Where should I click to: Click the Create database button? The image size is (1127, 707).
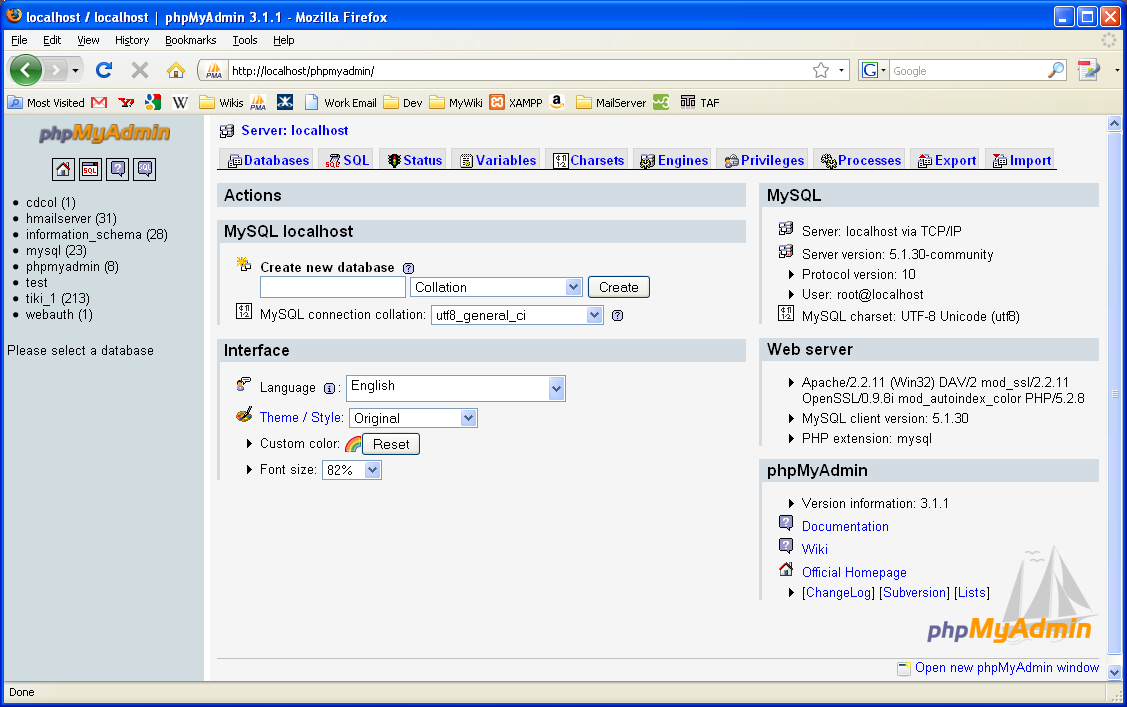(x=619, y=287)
